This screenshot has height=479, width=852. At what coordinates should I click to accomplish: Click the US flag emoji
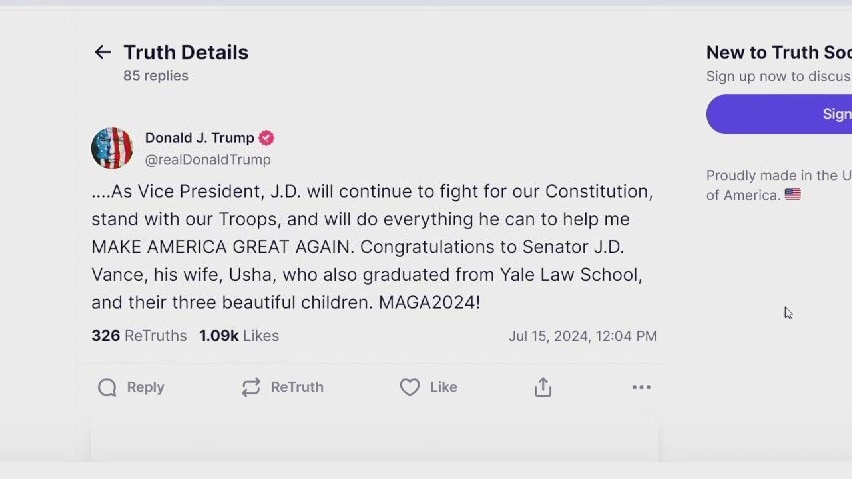tap(793, 195)
